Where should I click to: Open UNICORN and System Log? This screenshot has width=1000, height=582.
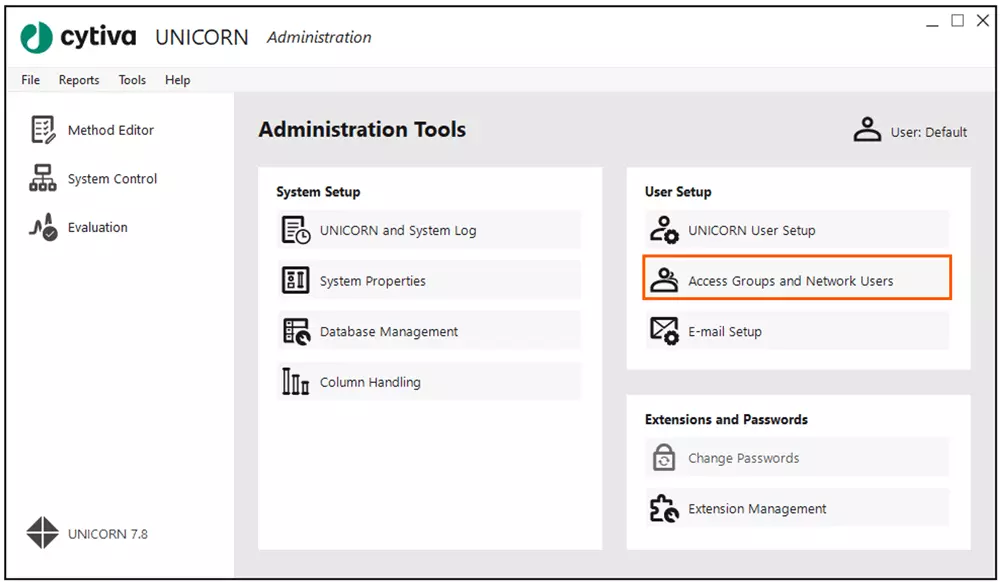(x=428, y=230)
